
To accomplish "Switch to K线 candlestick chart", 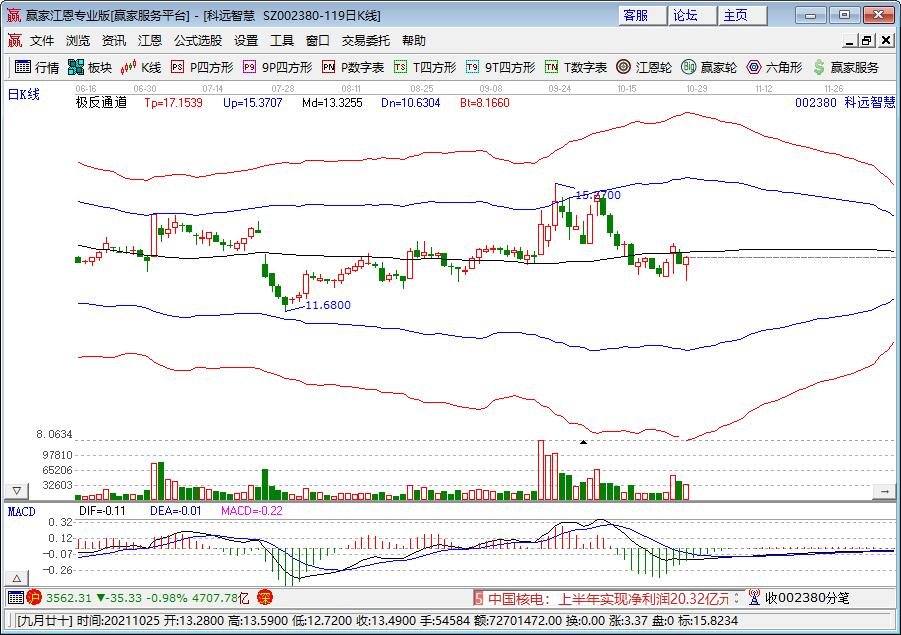I will (141, 67).
